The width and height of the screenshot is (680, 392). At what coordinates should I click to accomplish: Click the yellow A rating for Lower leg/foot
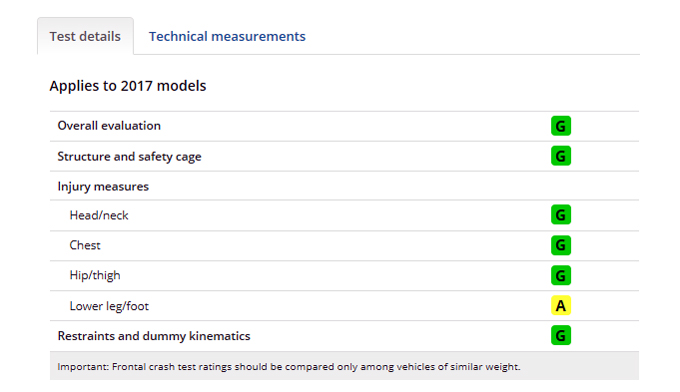pos(561,305)
